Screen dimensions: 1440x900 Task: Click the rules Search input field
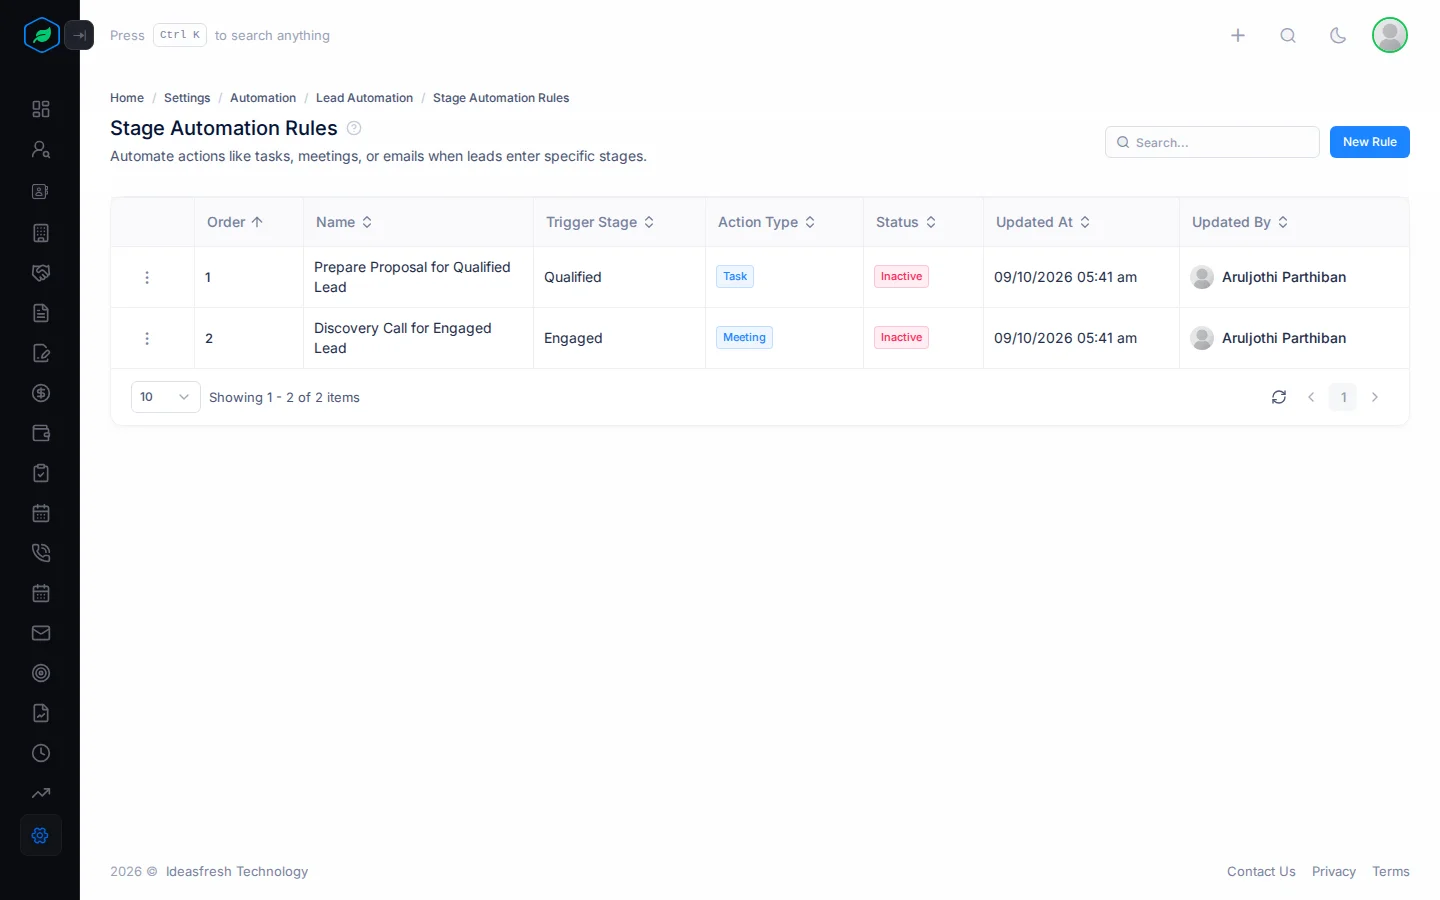tap(1212, 142)
